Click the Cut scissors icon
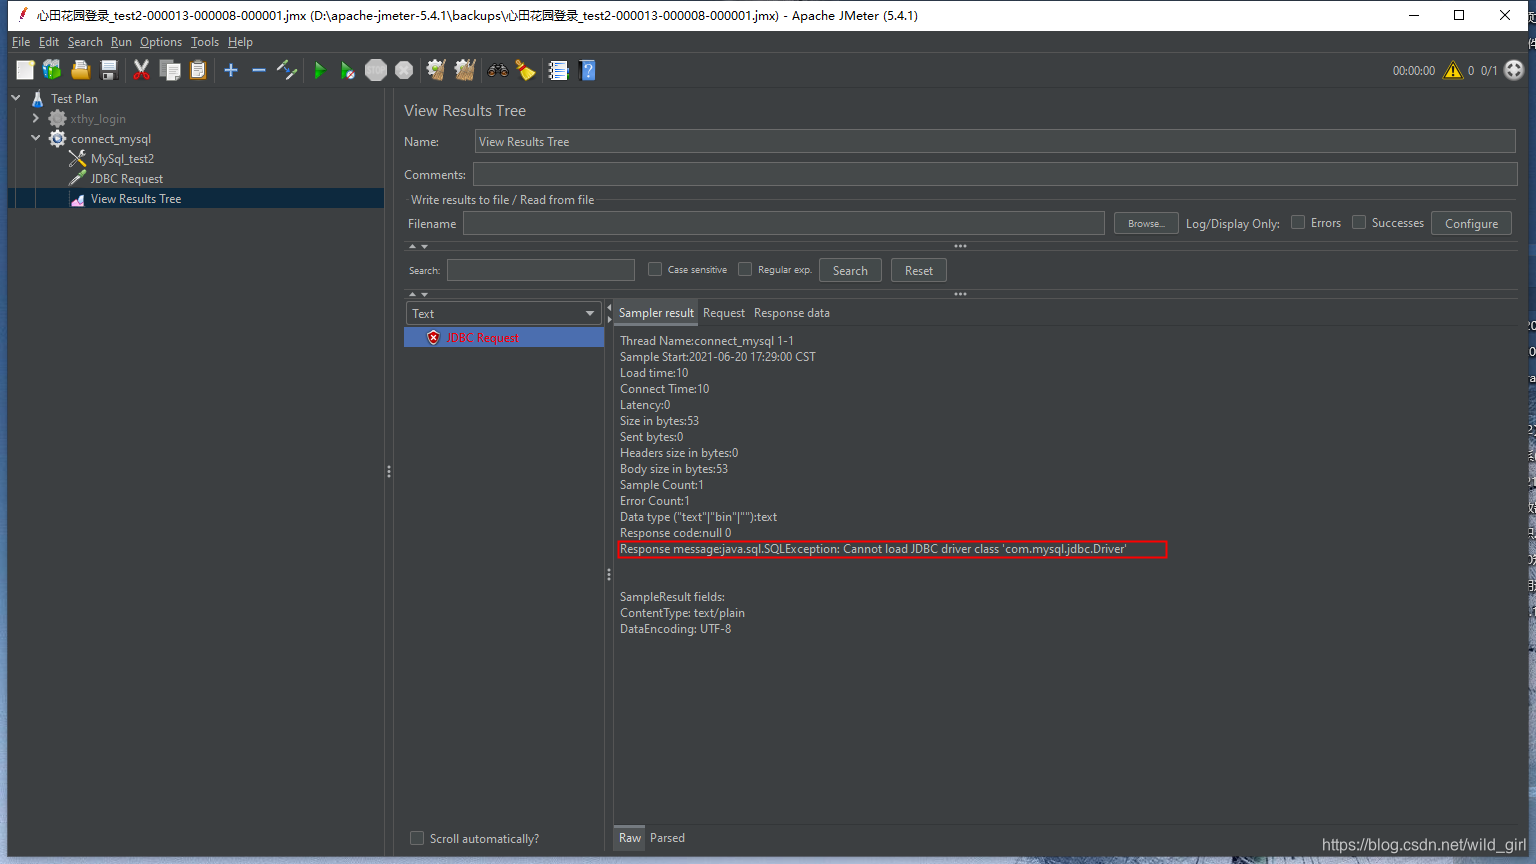The image size is (1536, 864). (141, 70)
